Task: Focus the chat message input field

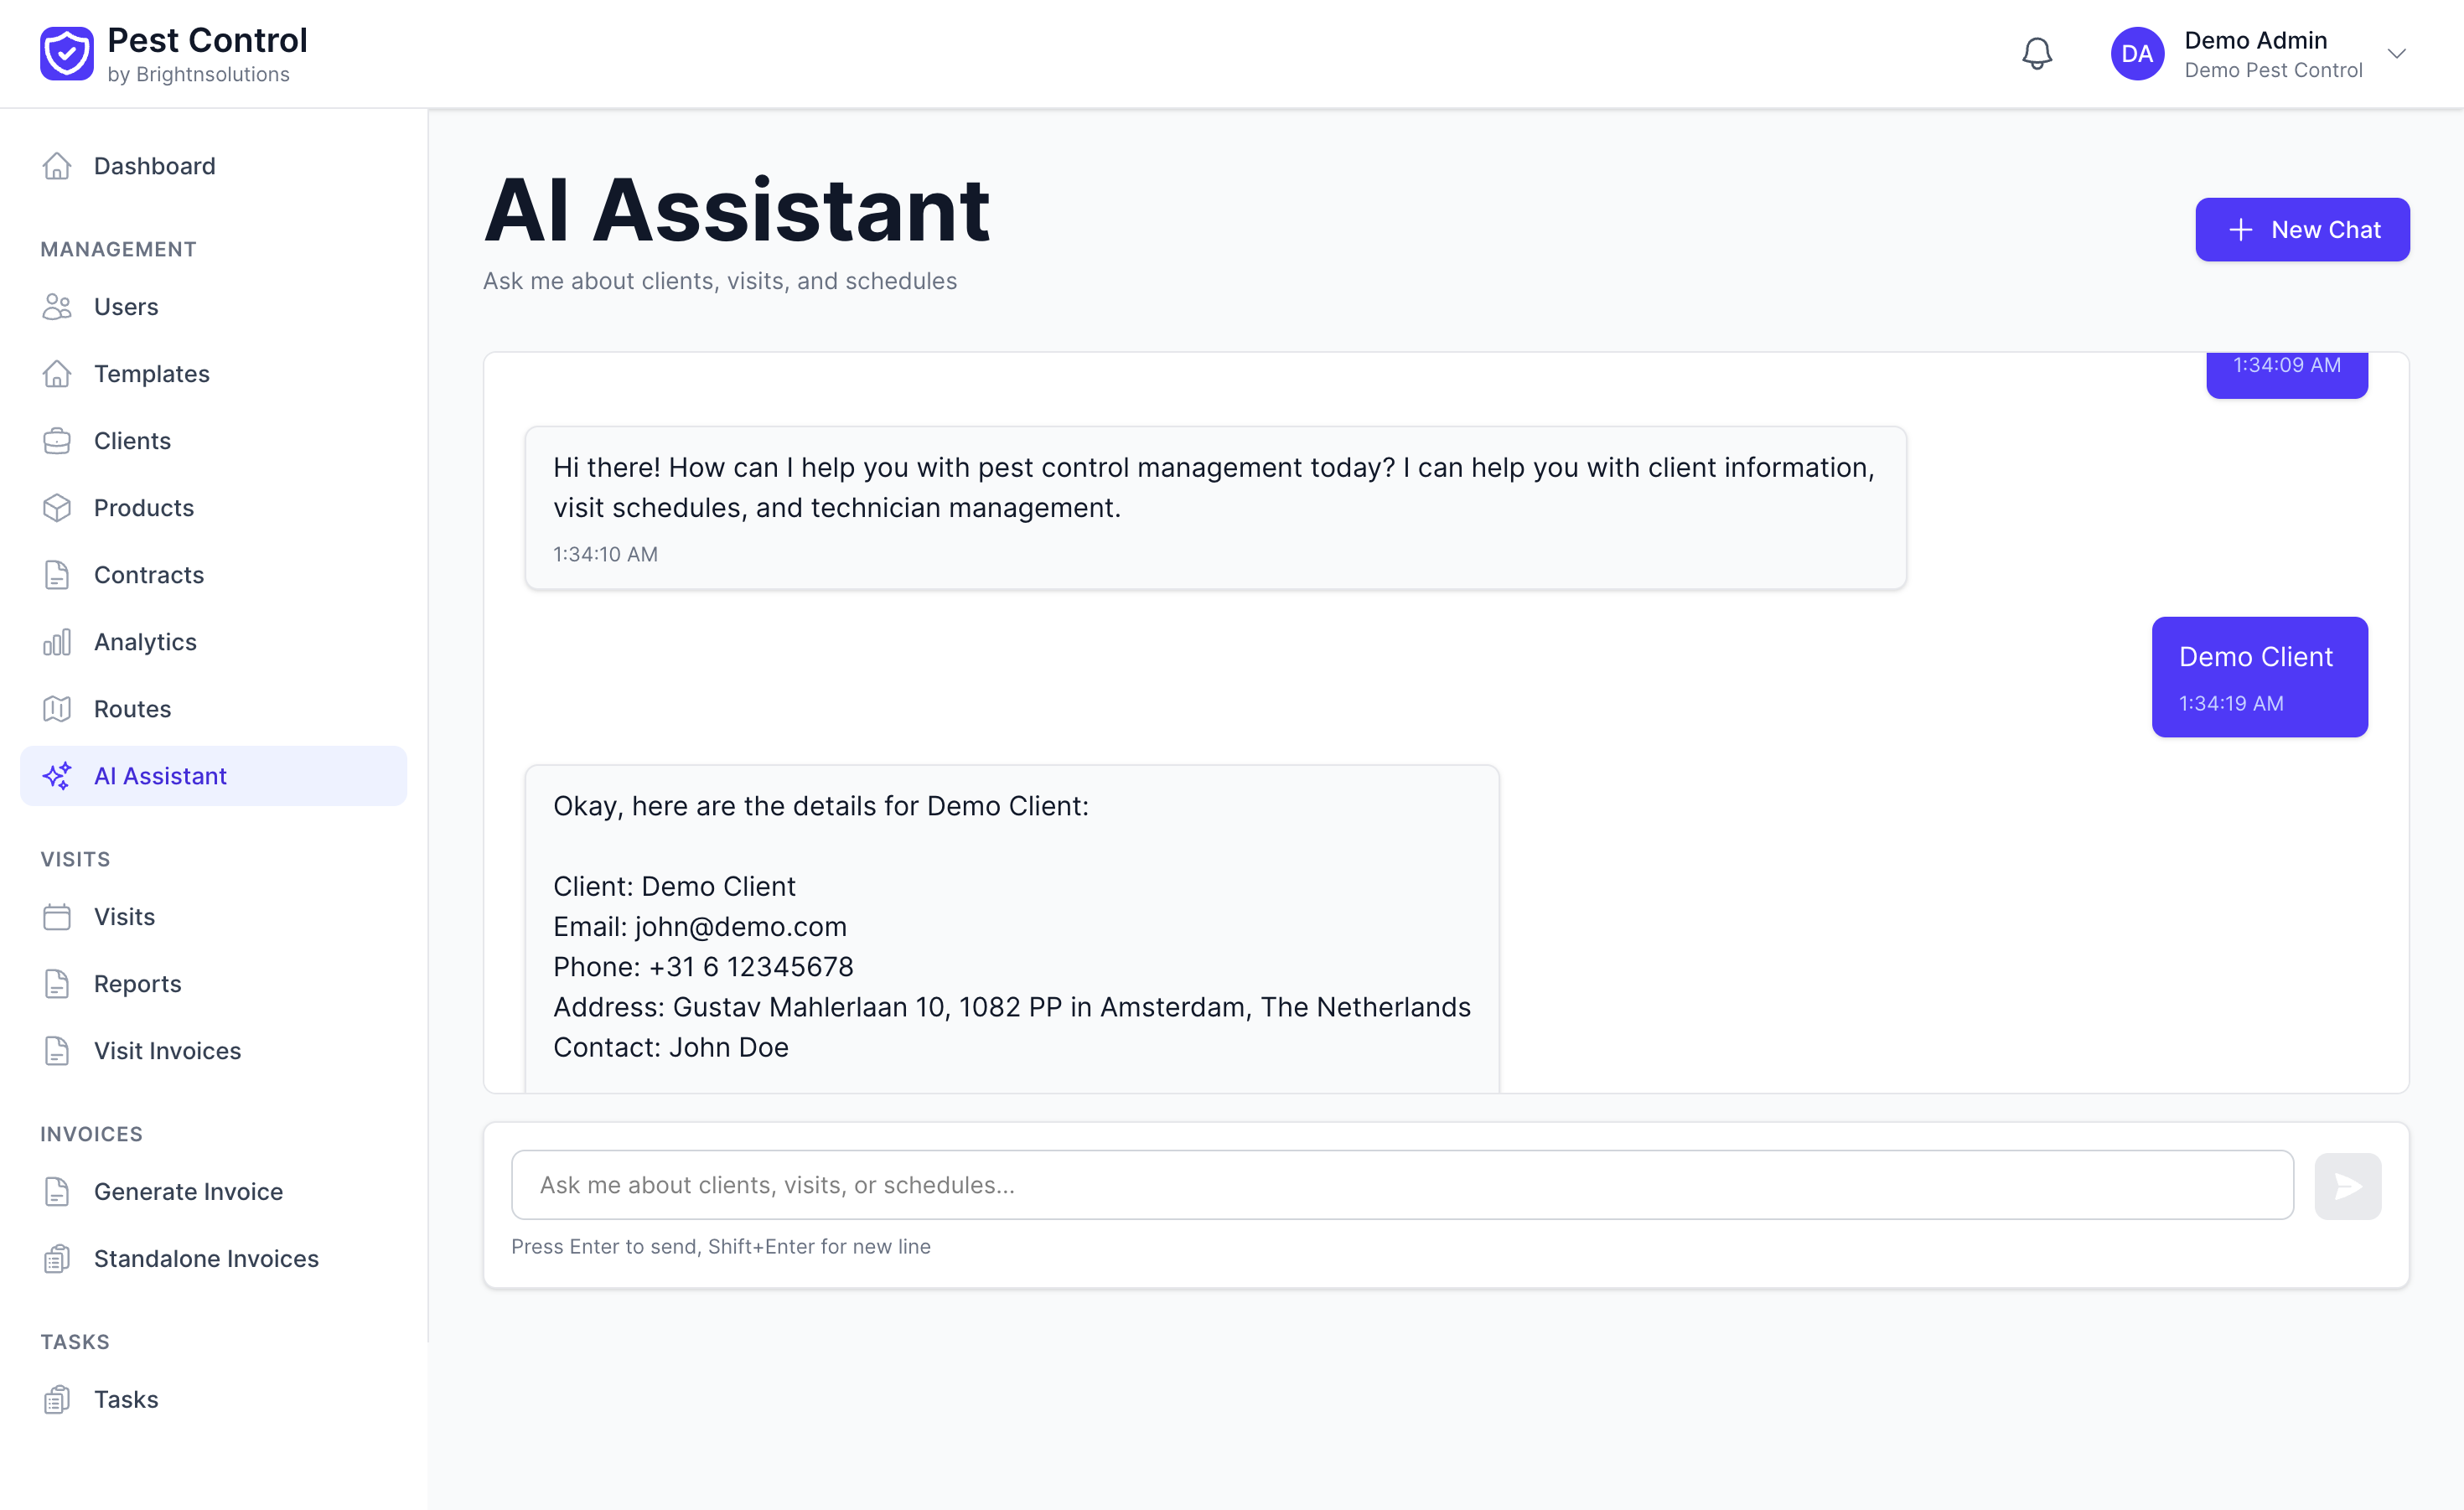Action: click(x=1401, y=1185)
